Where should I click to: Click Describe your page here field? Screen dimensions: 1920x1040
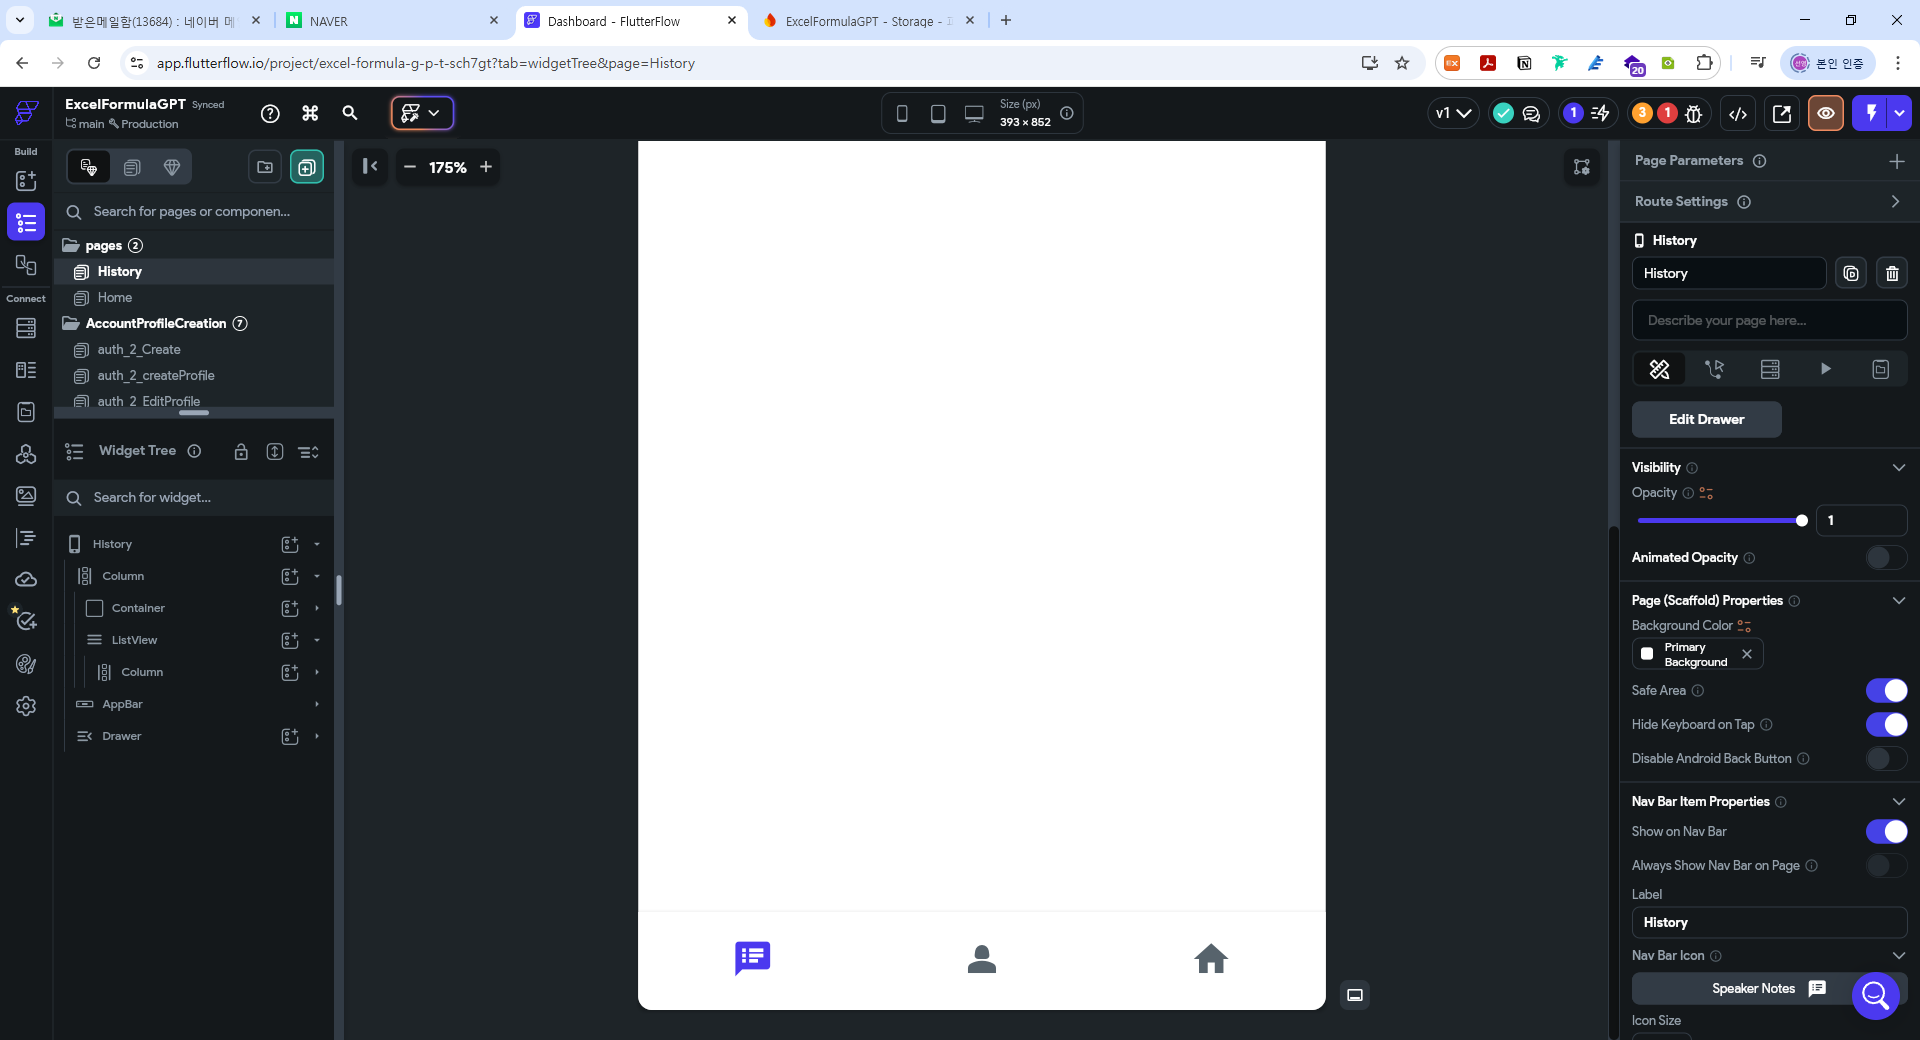pos(1769,321)
